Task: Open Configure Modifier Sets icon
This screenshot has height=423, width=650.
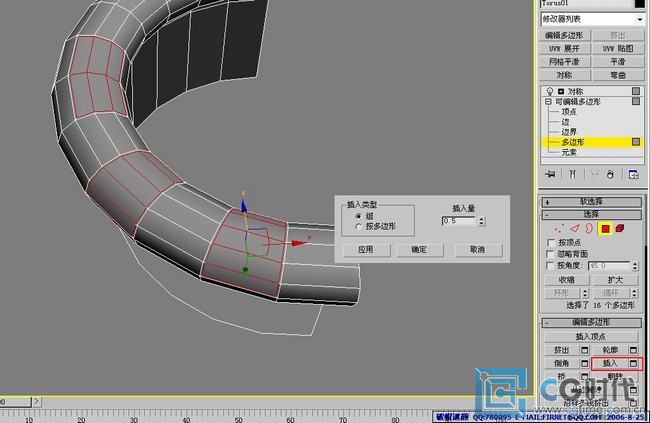Action: (x=633, y=174)
